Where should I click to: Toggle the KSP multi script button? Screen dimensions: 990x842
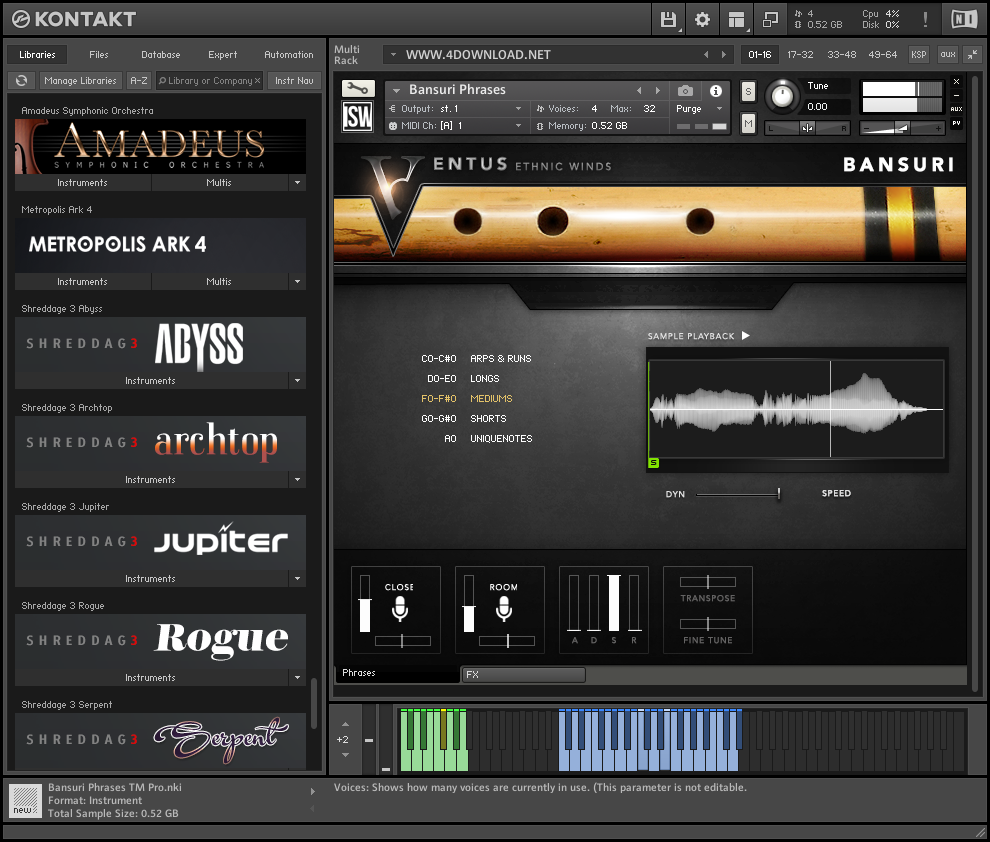coord(919,55)
